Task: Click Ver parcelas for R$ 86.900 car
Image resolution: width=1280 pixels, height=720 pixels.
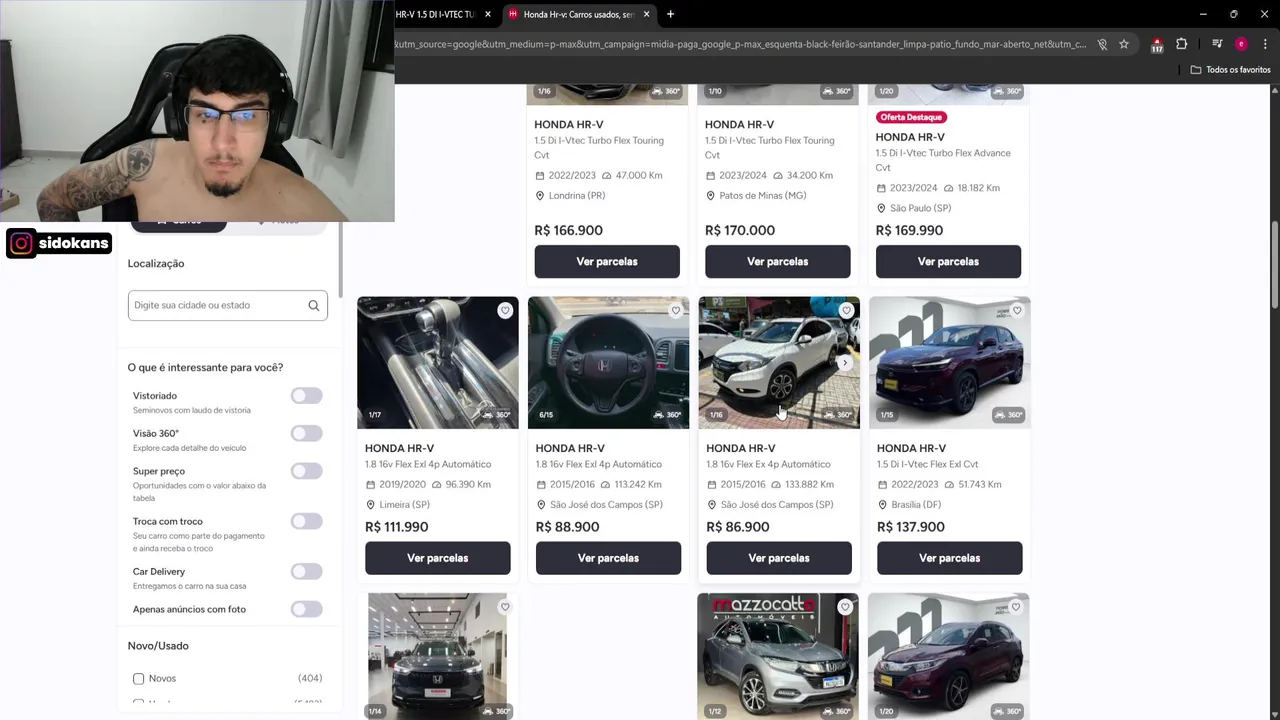Action: point(779,558)
